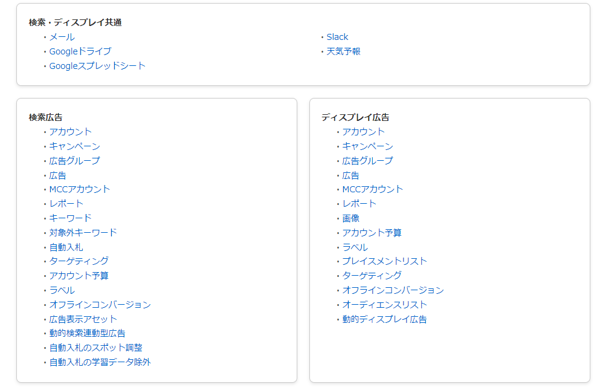Click the 広告表示アセット link
The image size is (600, 390).
(83, 319)
